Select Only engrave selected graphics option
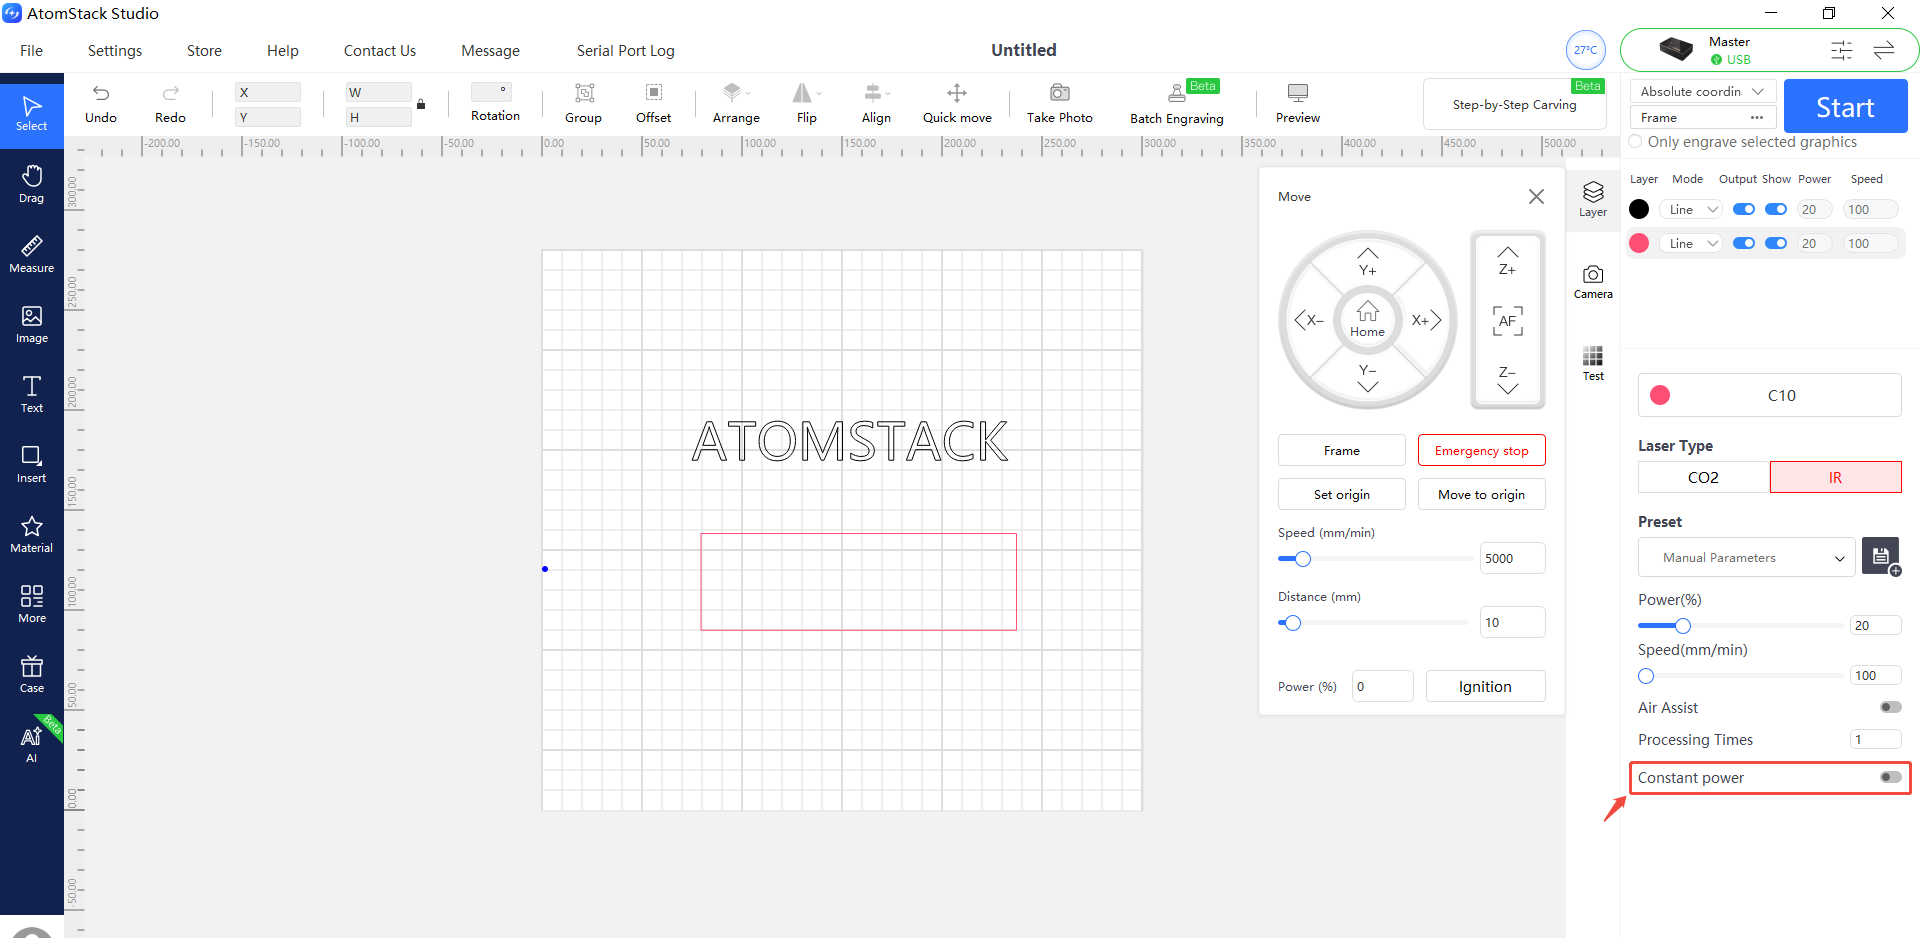This screenshot has height=938, width=1920. [x=1636, y=142]
